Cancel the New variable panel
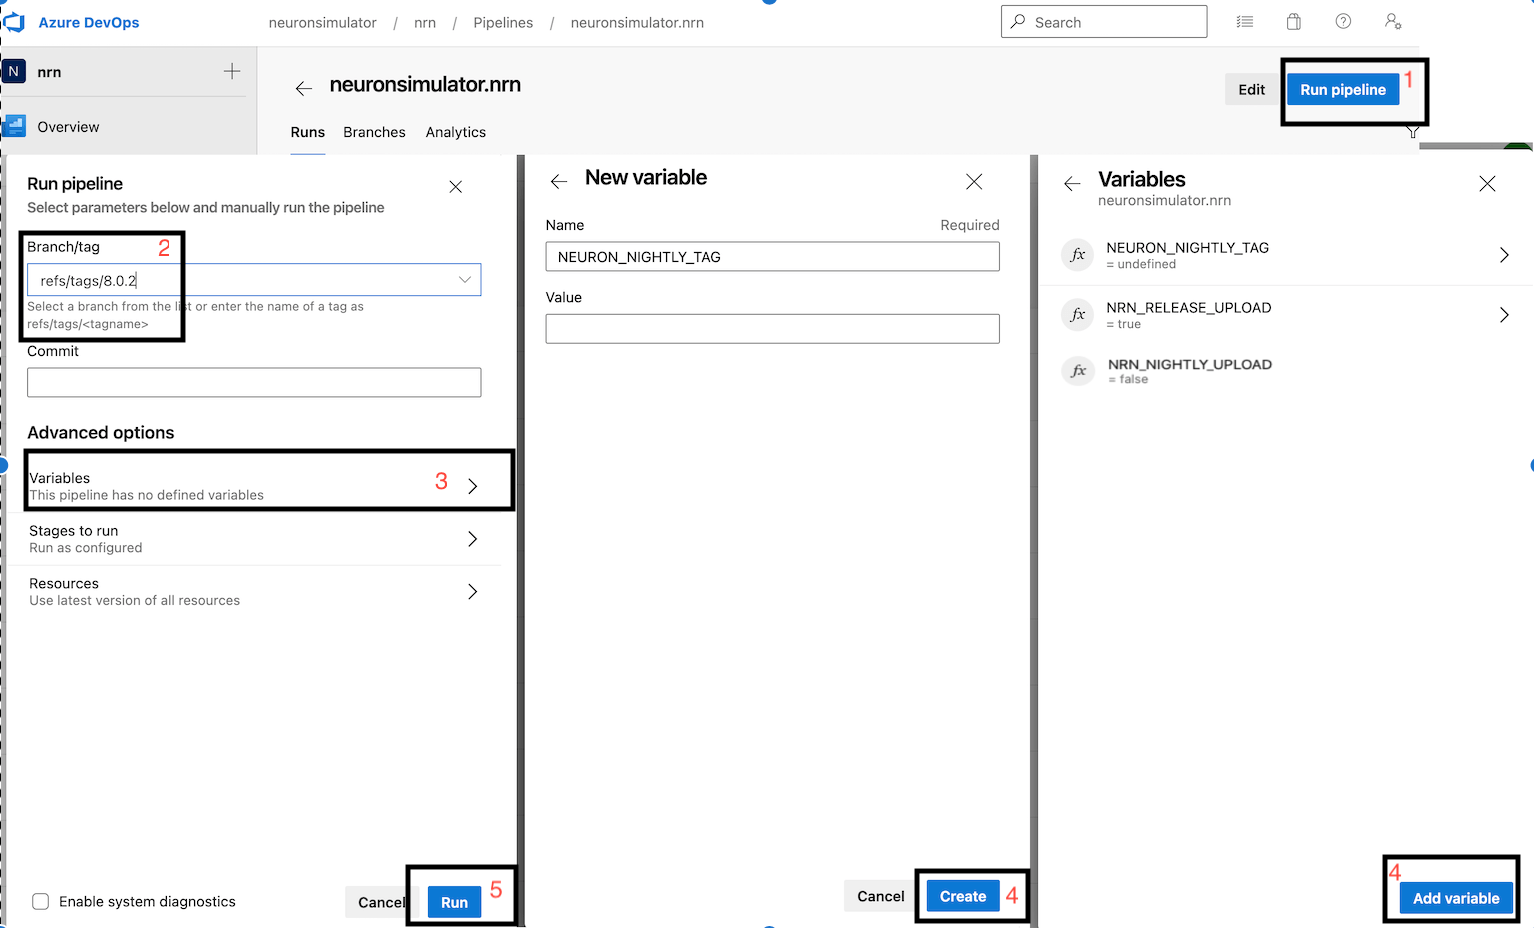Image resolution: width=1534 pixels, height=928 pixels. point(881,896)
